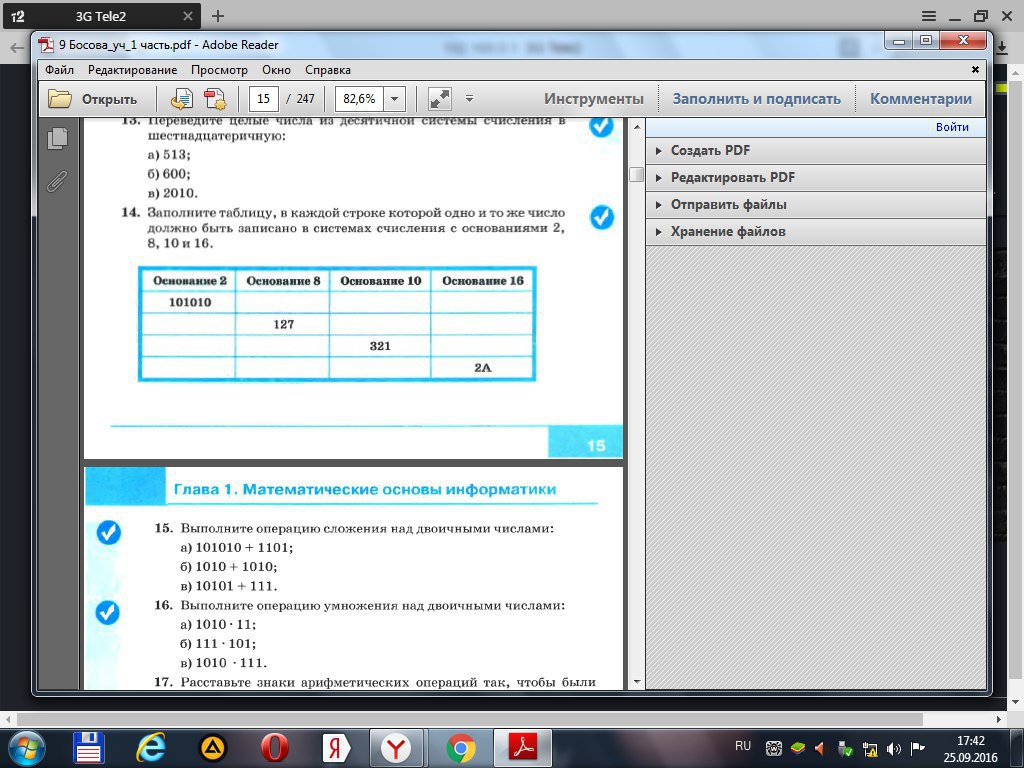This screenshot has width=1024, height=768.
Task: Click the browser hamburger menu icon
Action: pyautogui.click(x=929, y=16)
